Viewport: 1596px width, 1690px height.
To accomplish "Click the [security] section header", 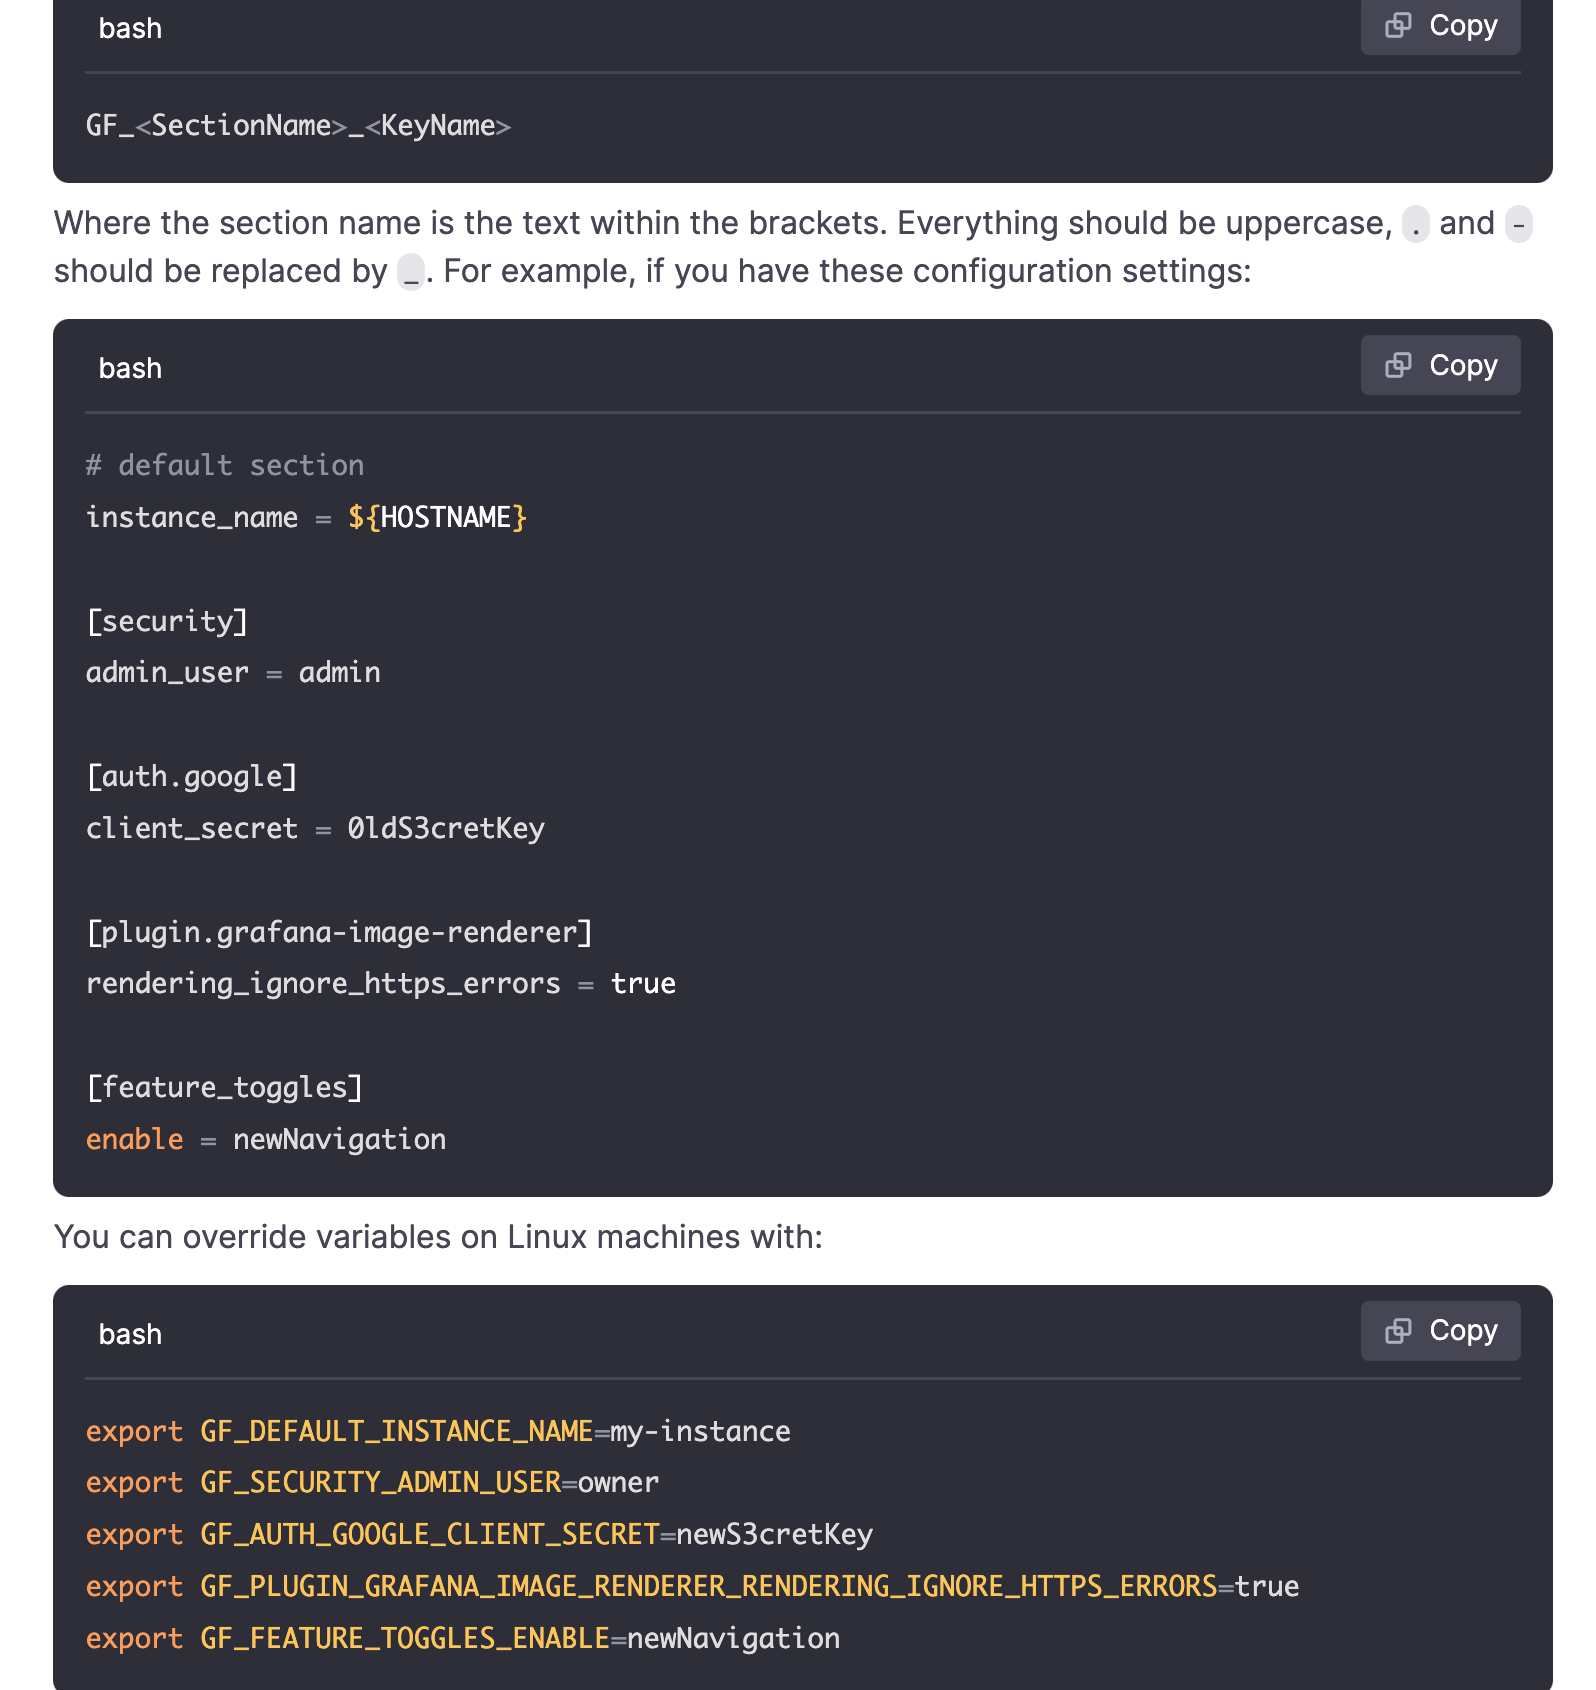I will point(167,622).
